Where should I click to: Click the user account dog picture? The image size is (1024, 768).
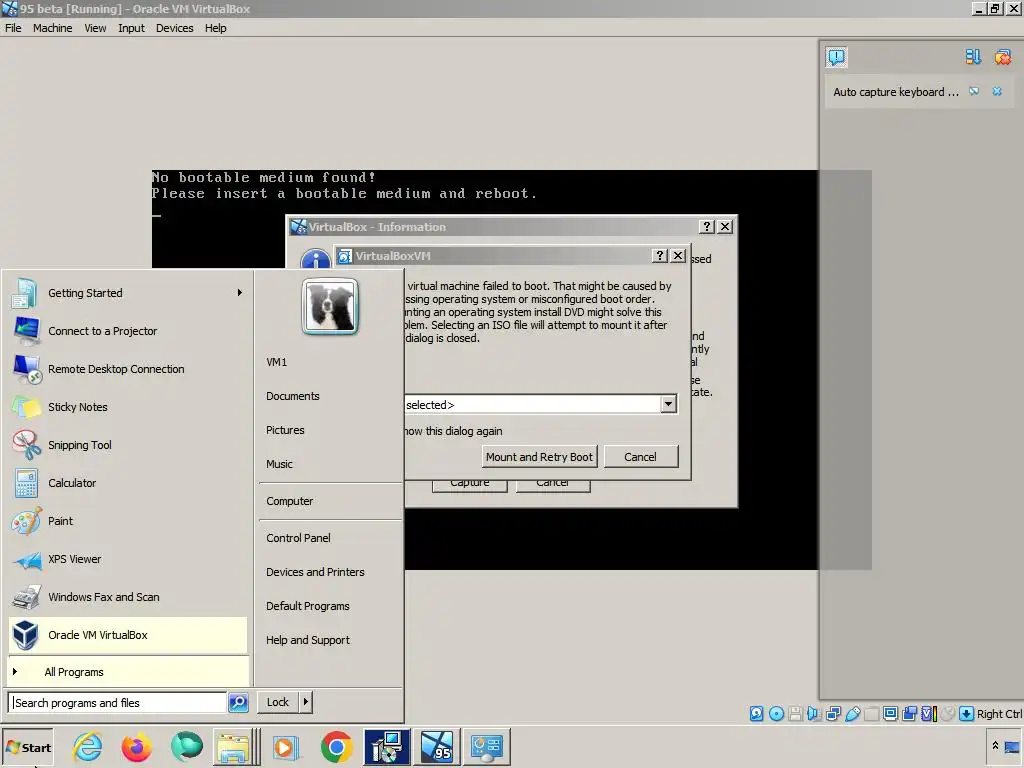pyautogui.click(x=330, y=306)
